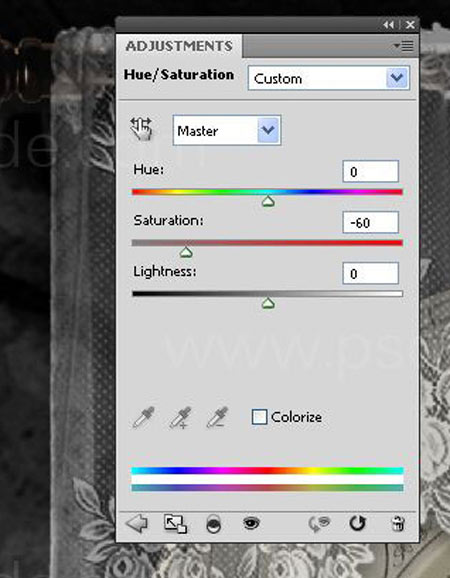Click the Hue value input field
This screenshot has width=450, height=578.
(x=370, y=171)
